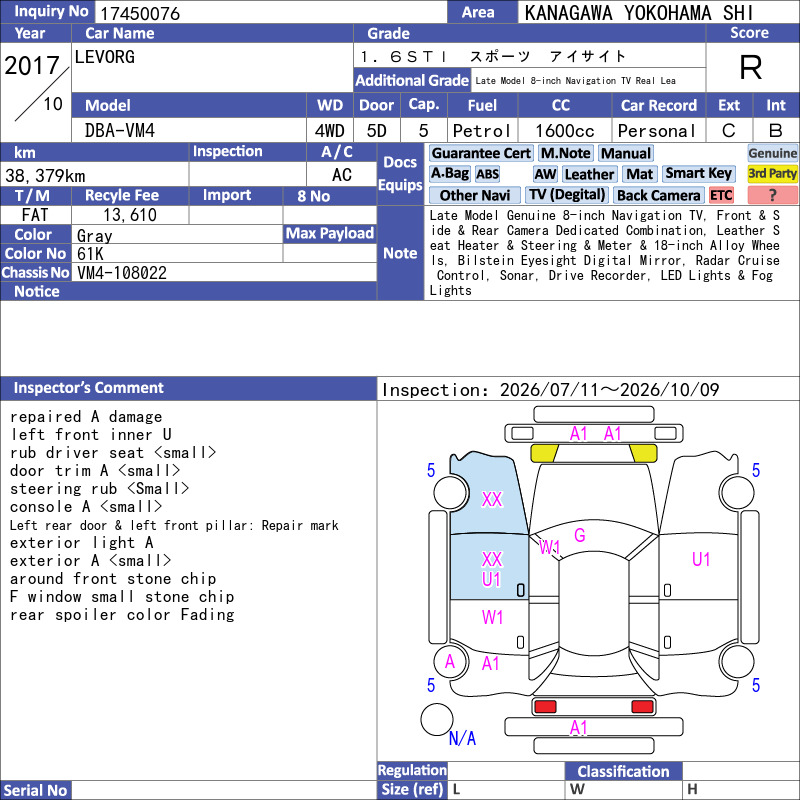This screenshot has height=800, width=800.
Task: Select rear-left wheel circle marked A
Action: (450, 662)
